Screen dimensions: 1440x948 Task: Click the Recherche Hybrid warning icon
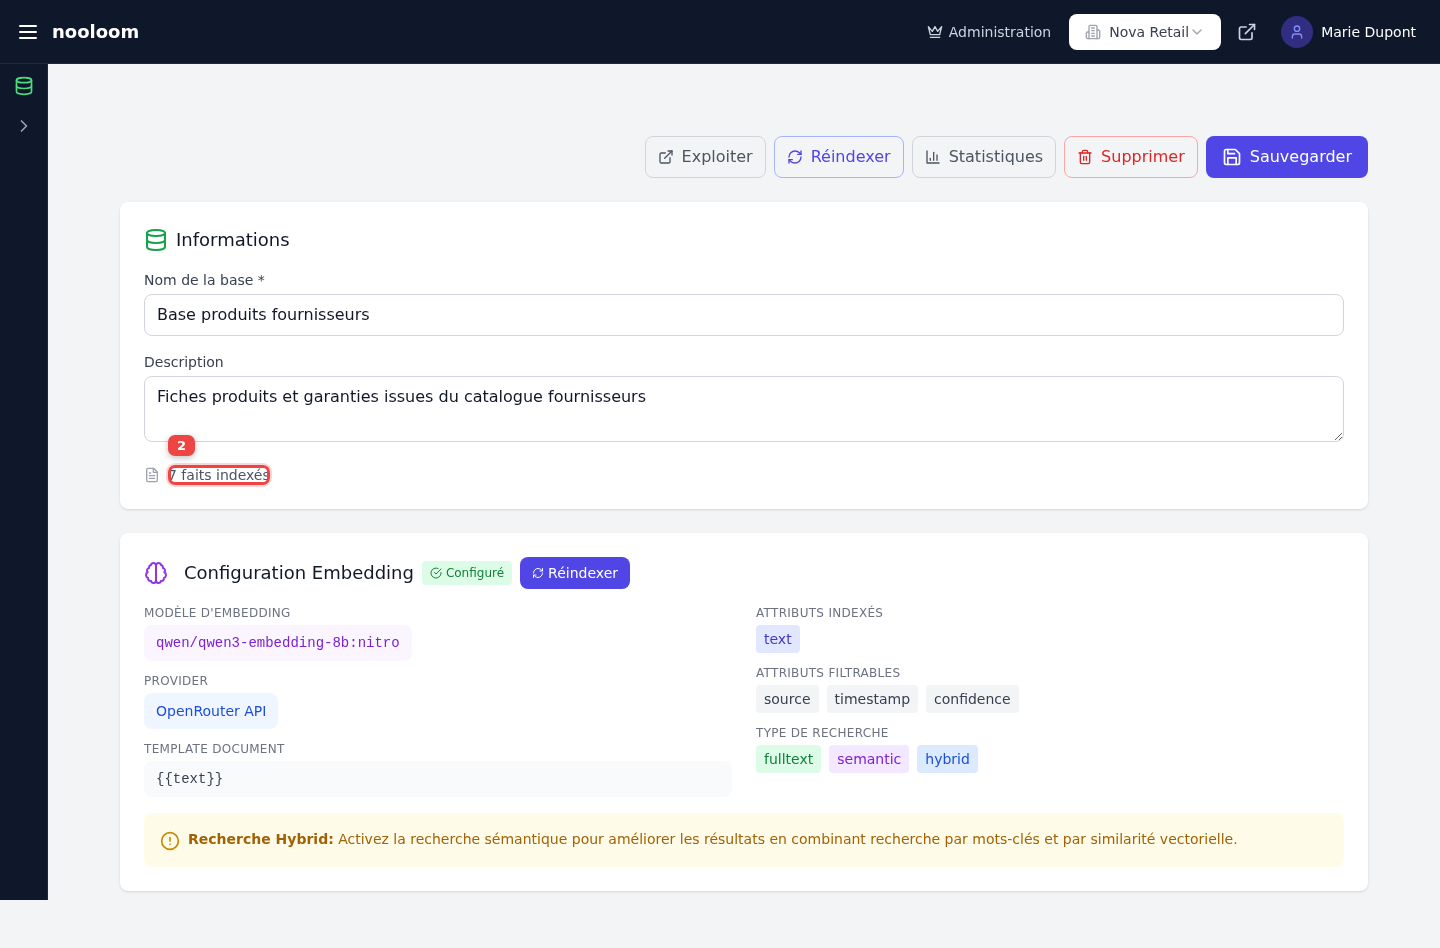pyautogui.click(x=170, y=841)
